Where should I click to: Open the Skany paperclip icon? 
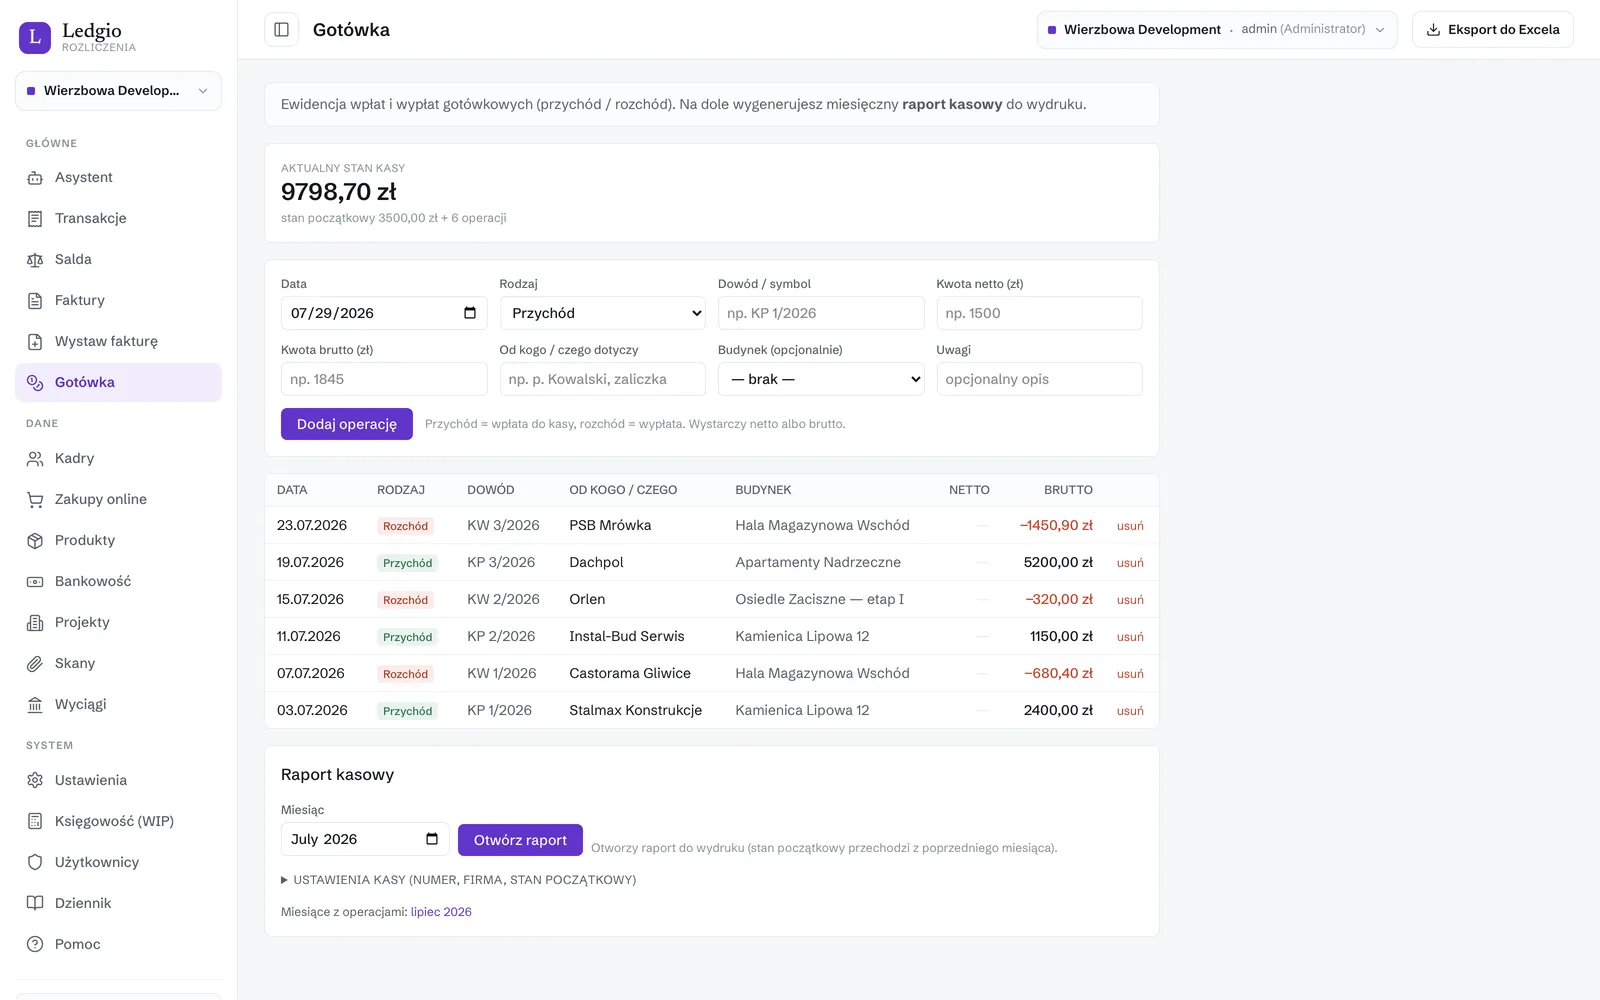point(35,663)
